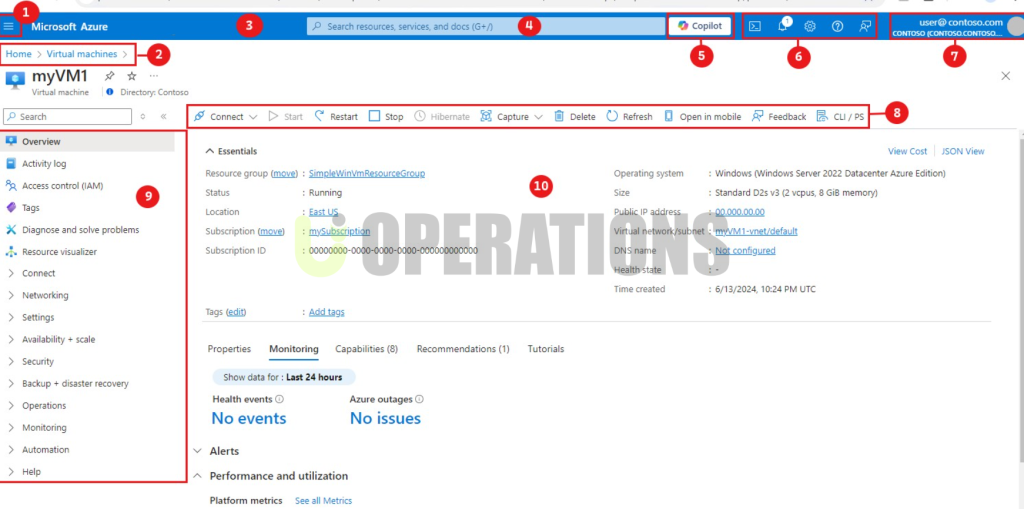Open the Recommendations (1) tab

(463, 349)
